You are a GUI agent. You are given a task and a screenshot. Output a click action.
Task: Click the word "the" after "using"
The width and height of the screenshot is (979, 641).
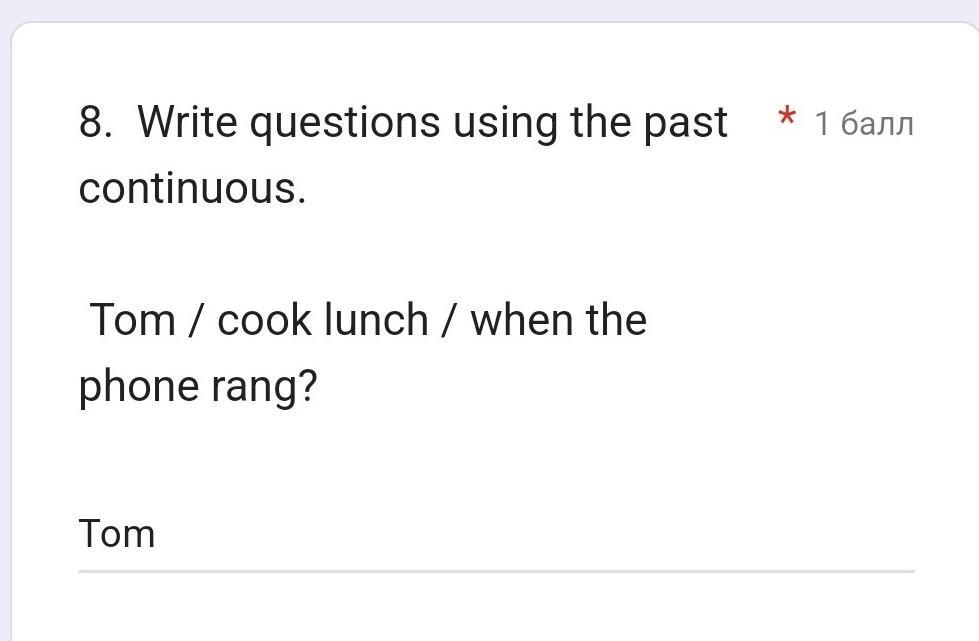600,122
